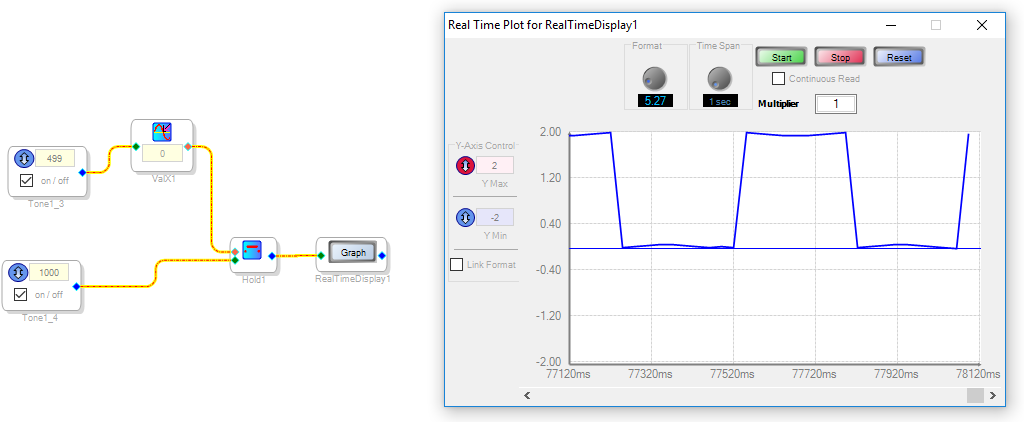Click the Hold1 green input pin
The image size is (1024, 422).
click(x=234, y=260)
